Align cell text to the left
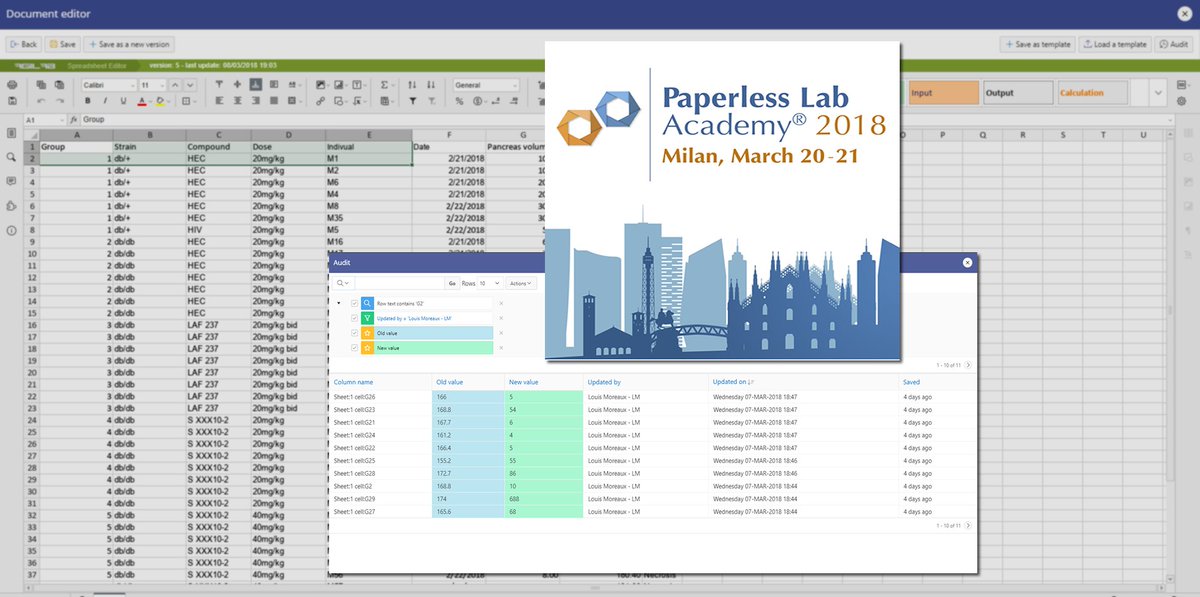1200x597 pixels. (219, 101)
